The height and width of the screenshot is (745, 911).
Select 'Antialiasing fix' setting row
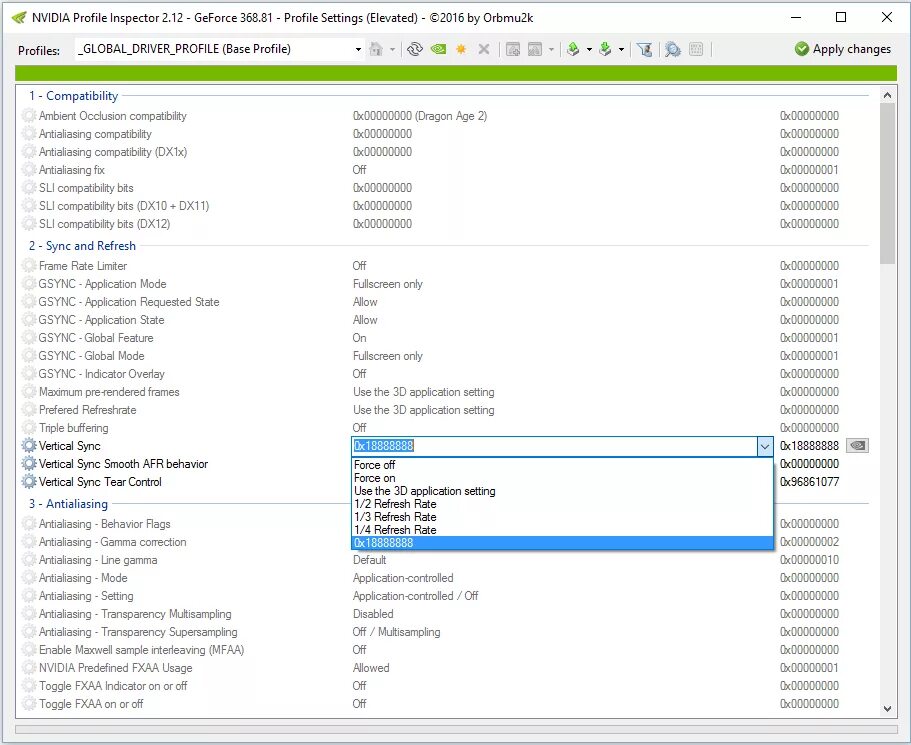[x=446, y=170]
